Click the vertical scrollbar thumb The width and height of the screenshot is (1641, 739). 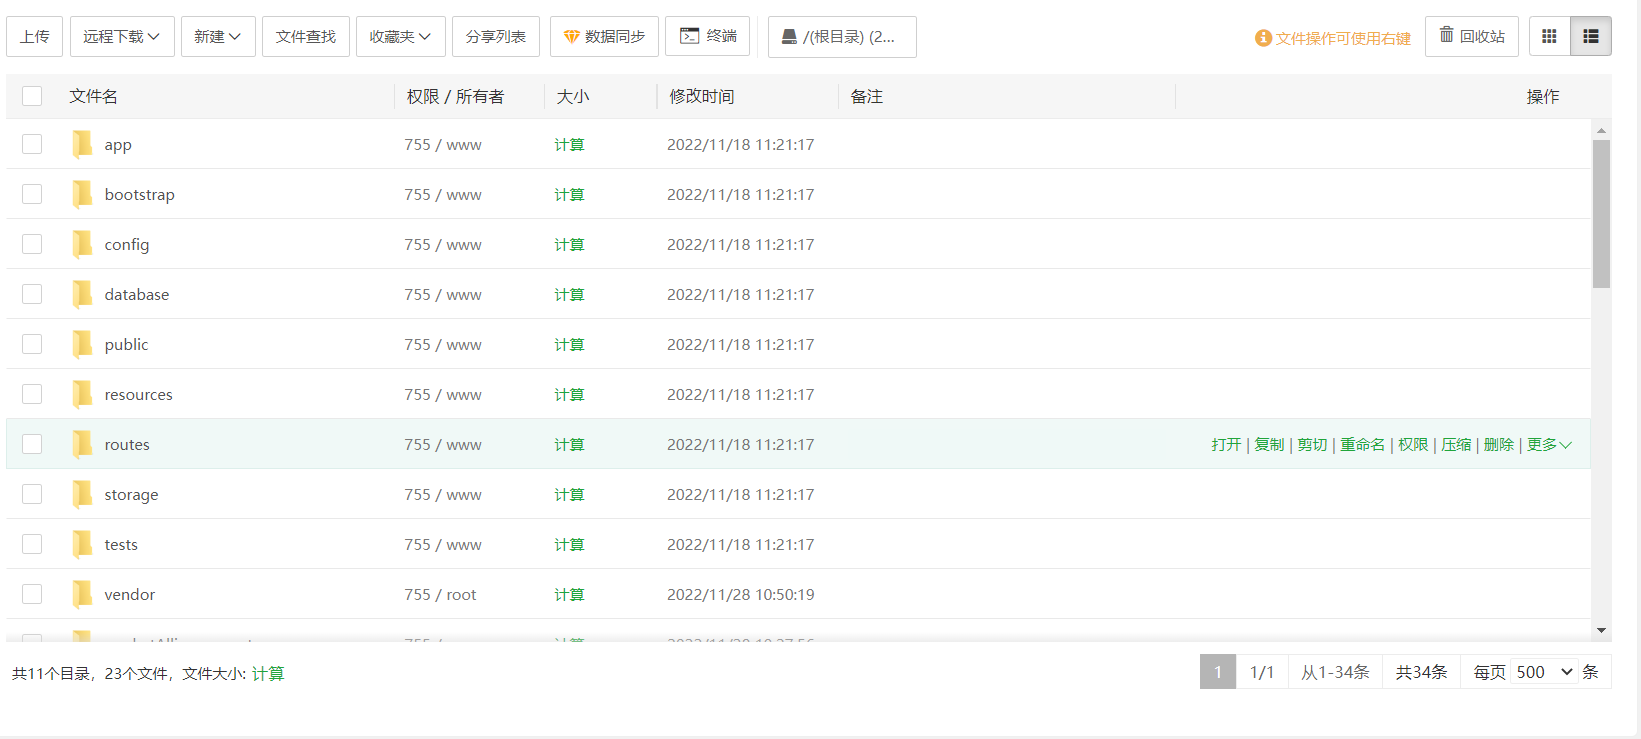1601,213
